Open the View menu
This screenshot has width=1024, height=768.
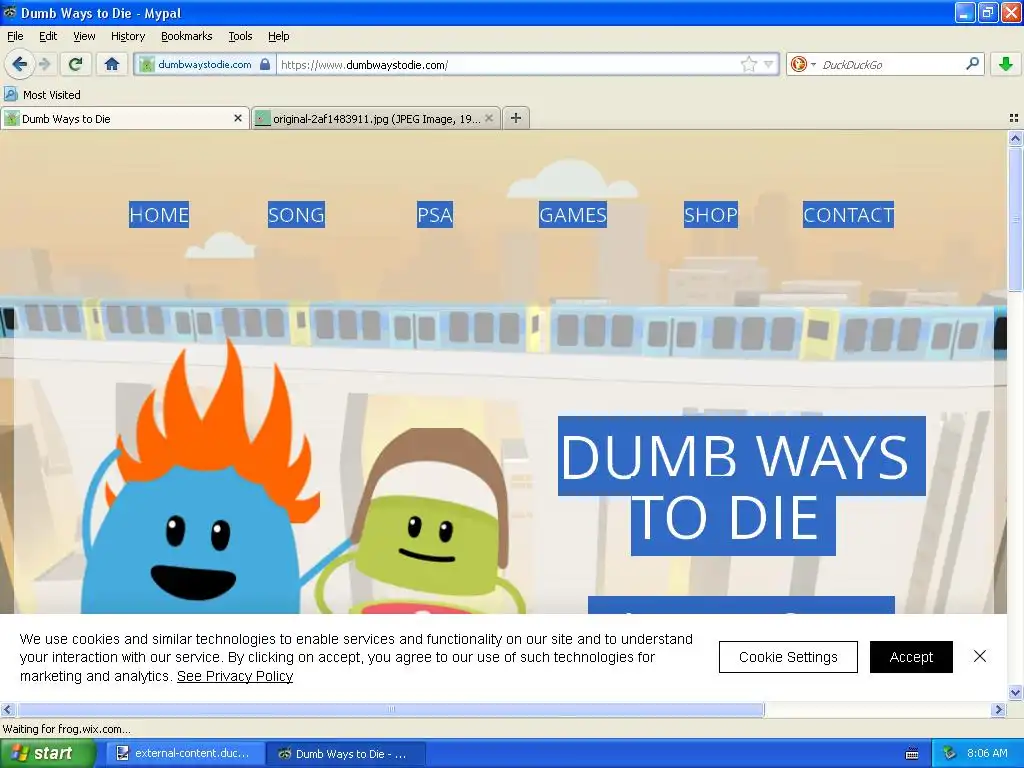coord(84,36)
